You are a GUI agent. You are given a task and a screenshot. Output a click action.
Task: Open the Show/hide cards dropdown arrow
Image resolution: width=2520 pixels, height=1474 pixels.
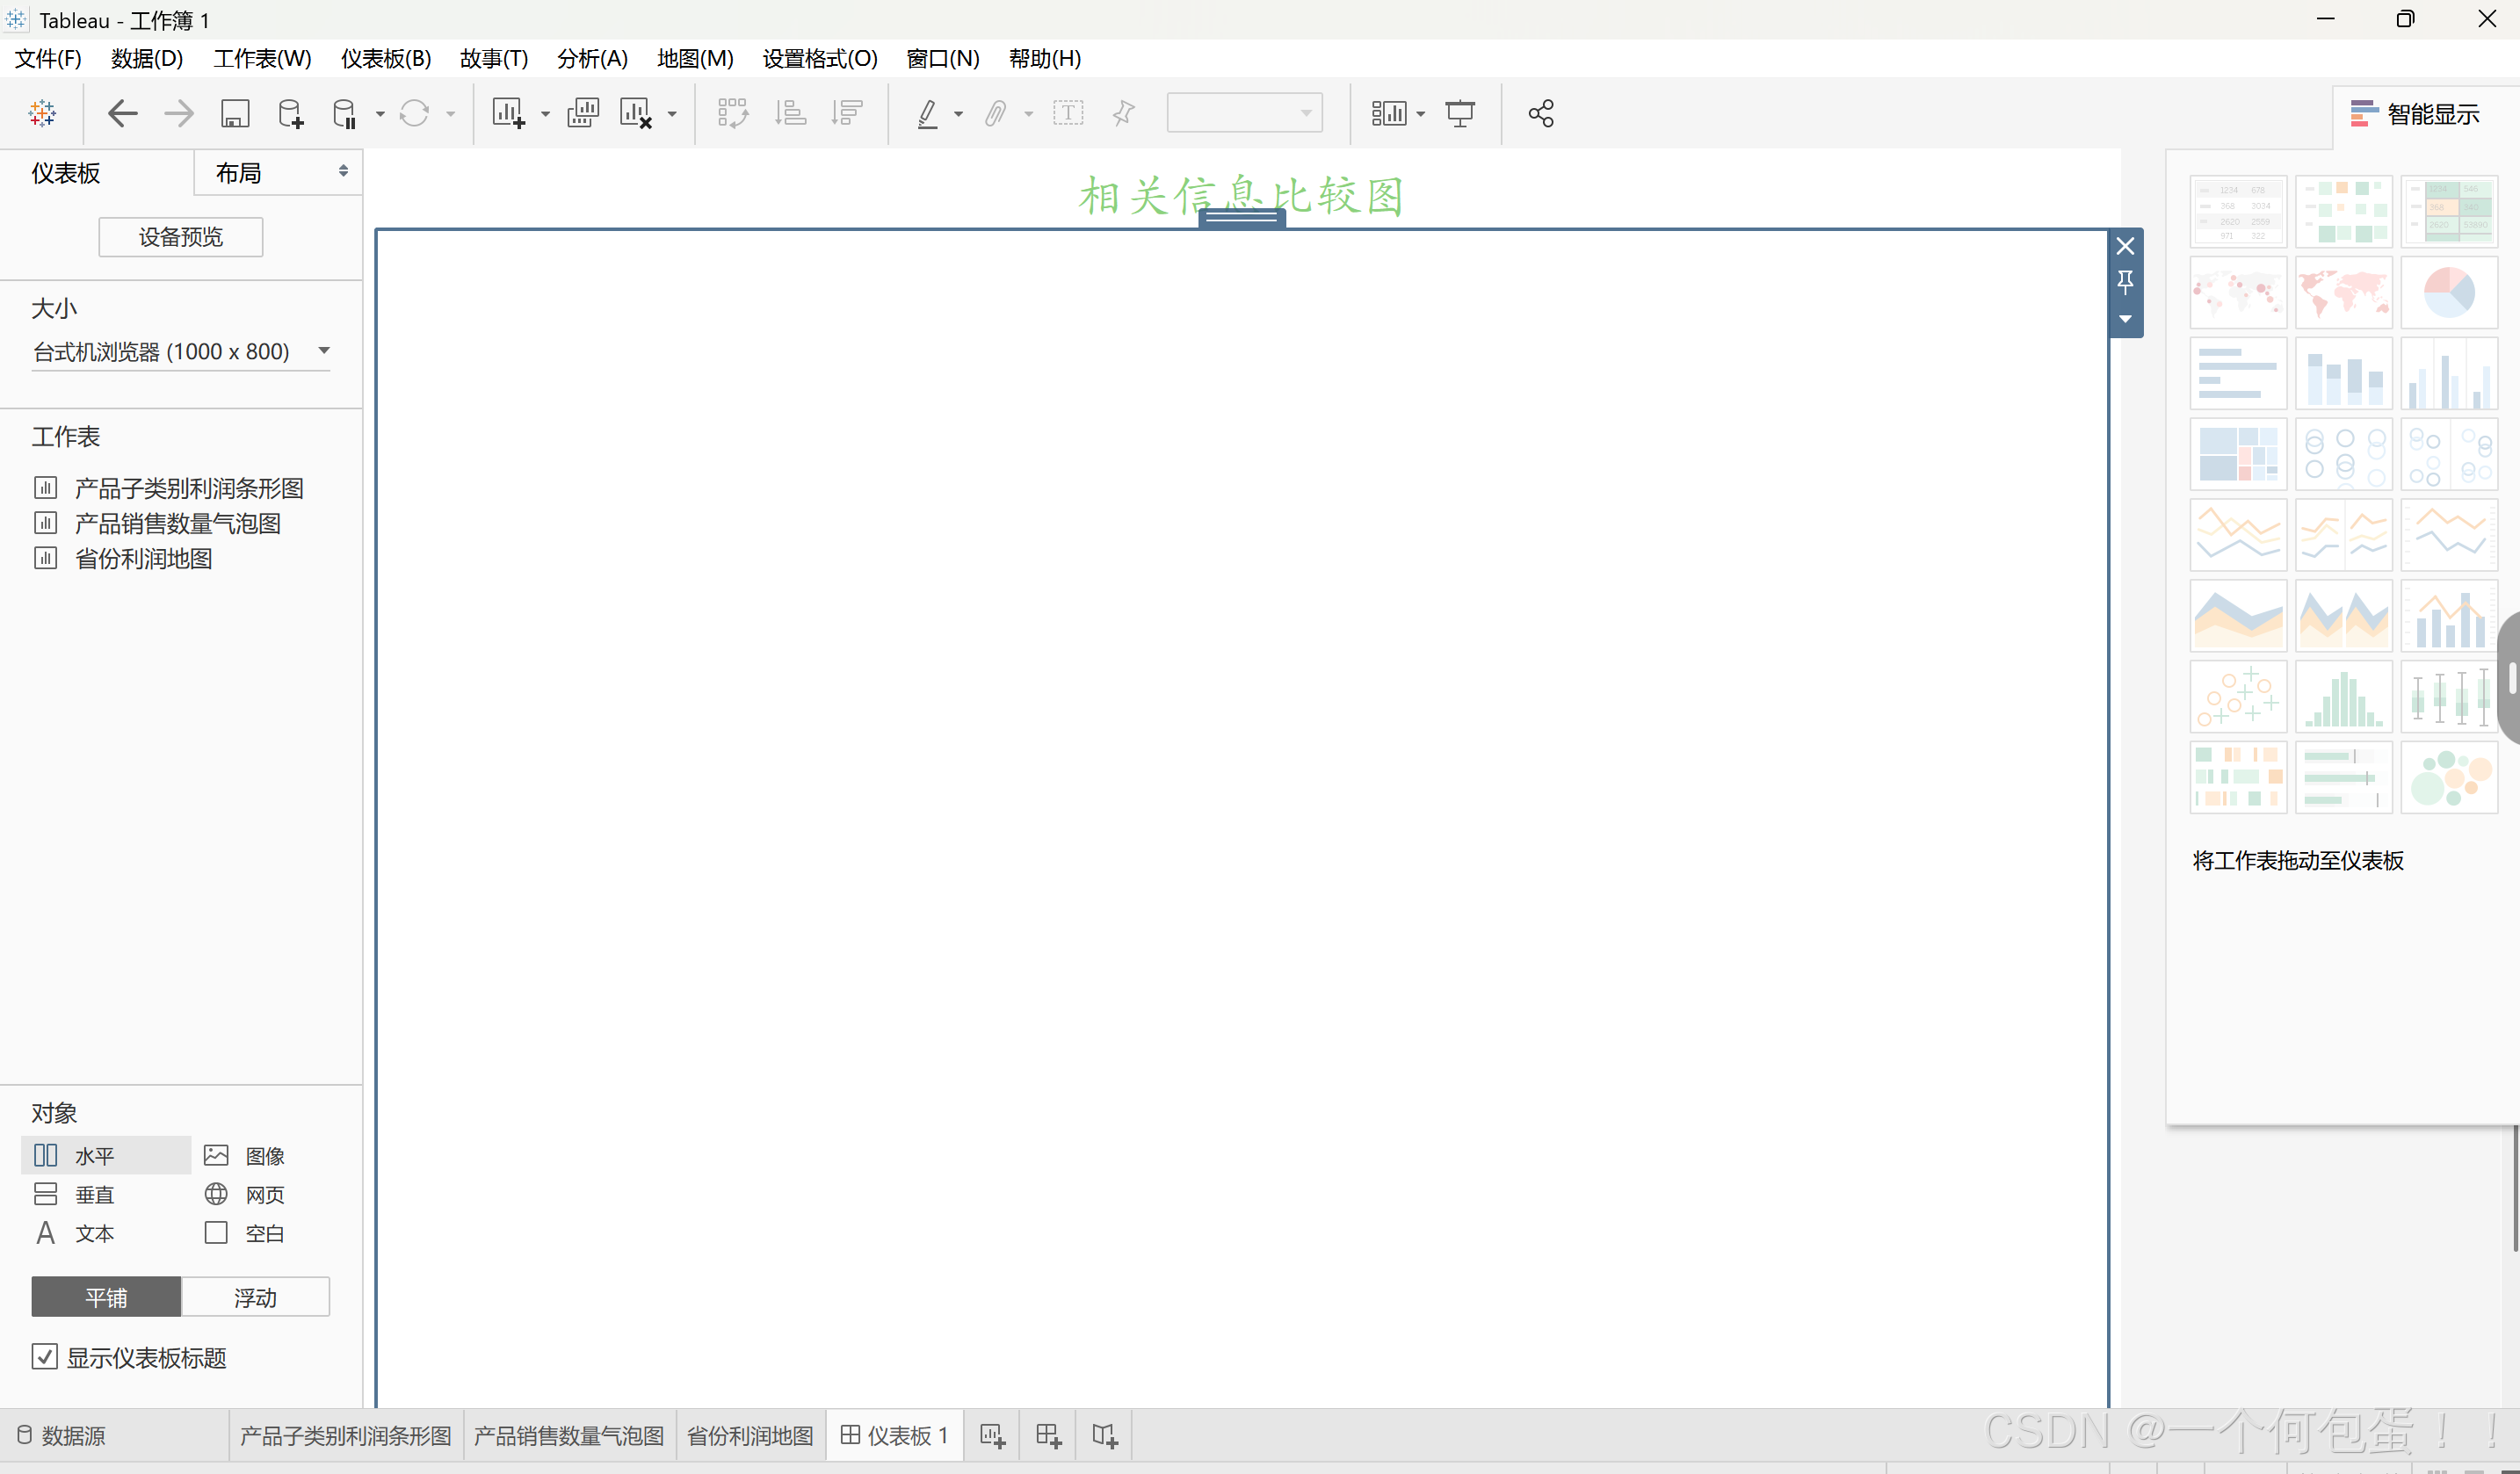coord(1420,113)
